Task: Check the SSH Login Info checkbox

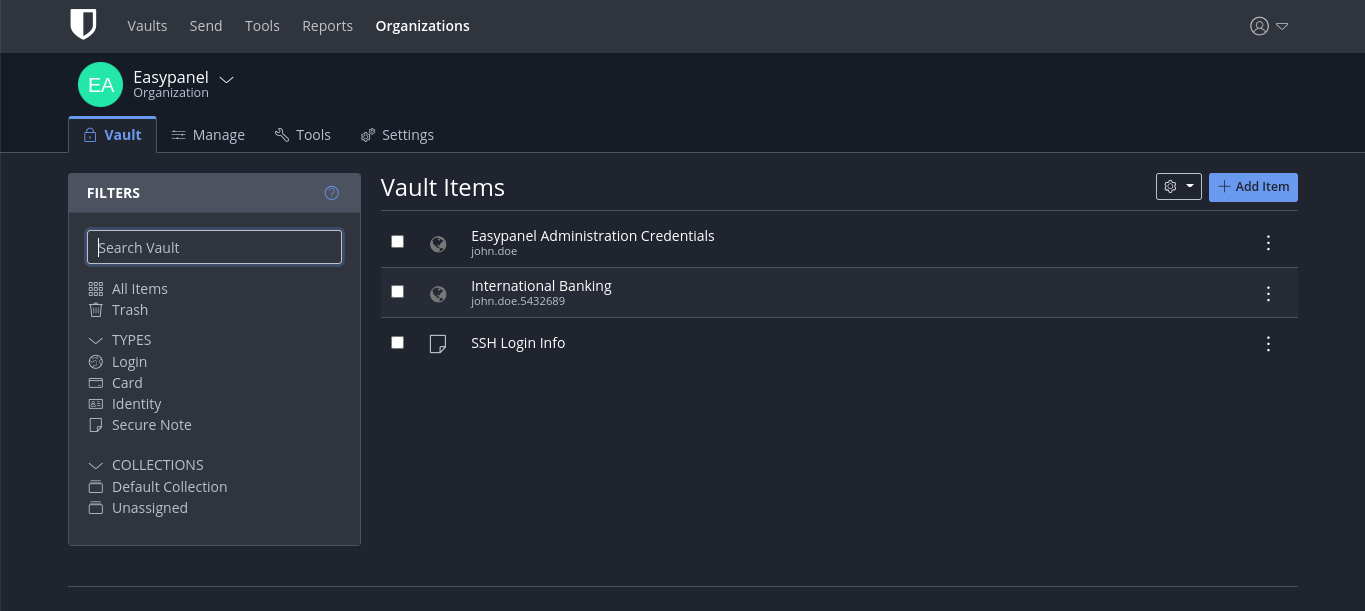Action: 398,342
